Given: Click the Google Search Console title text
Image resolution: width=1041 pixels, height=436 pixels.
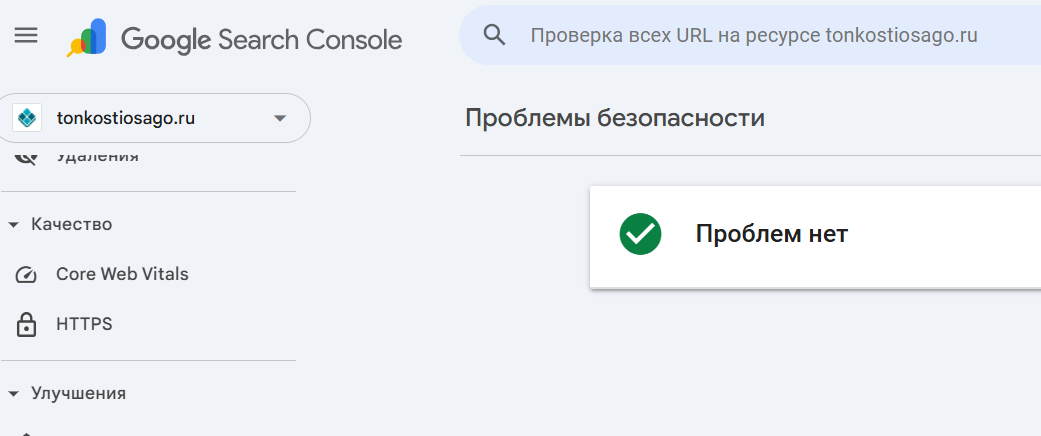Looking at the screenshot, I should (262, 39).
